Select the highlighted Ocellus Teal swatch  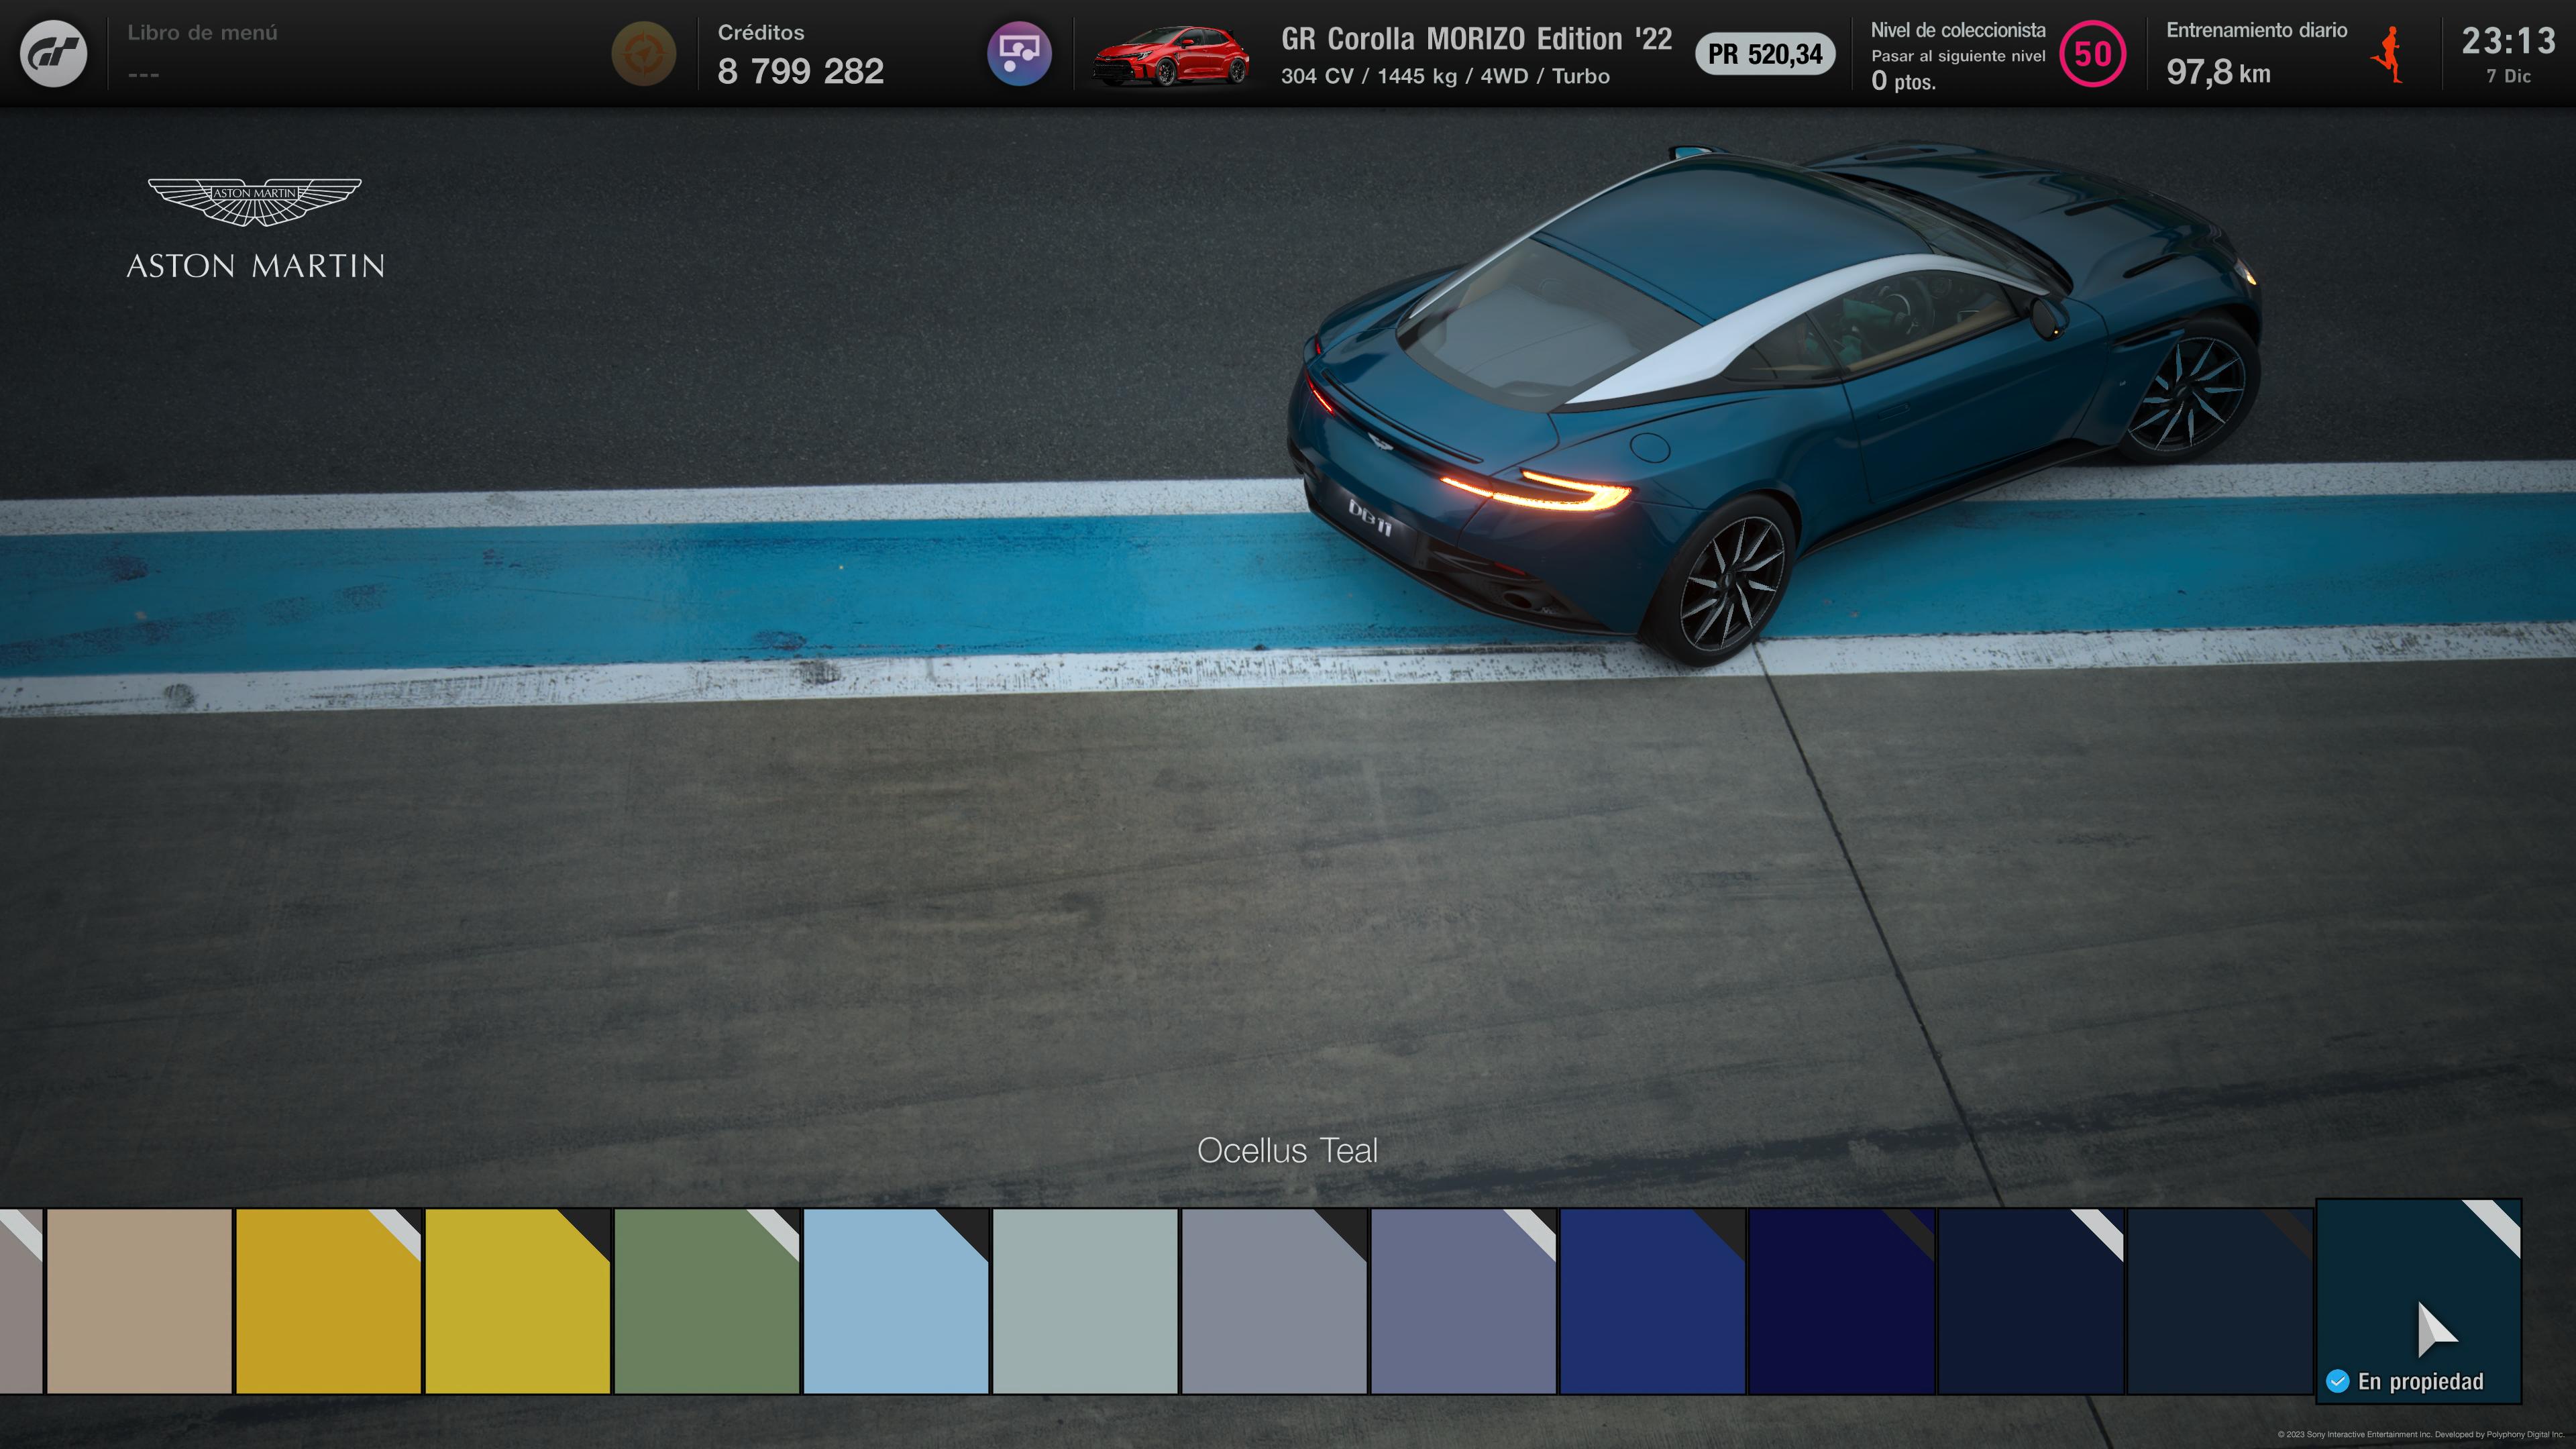2418,1300
